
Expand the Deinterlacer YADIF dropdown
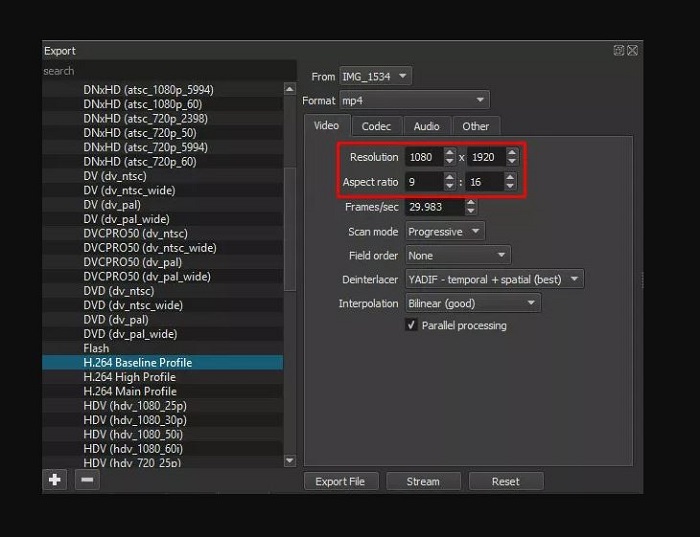coord(494,279)
